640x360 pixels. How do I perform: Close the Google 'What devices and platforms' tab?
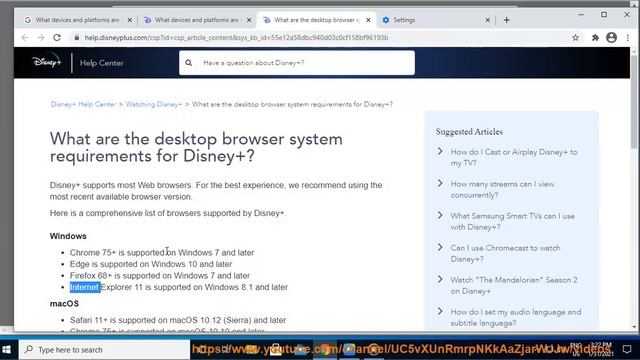click(130, 20)
